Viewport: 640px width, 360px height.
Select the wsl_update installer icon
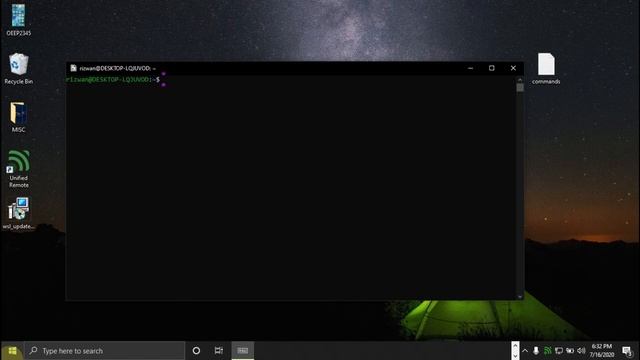[x=18, y=213]
